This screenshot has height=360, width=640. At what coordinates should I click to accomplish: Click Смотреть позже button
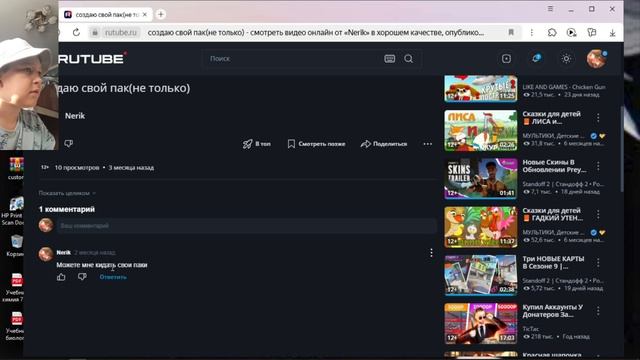pyautogui.click(x=316, y=144)
